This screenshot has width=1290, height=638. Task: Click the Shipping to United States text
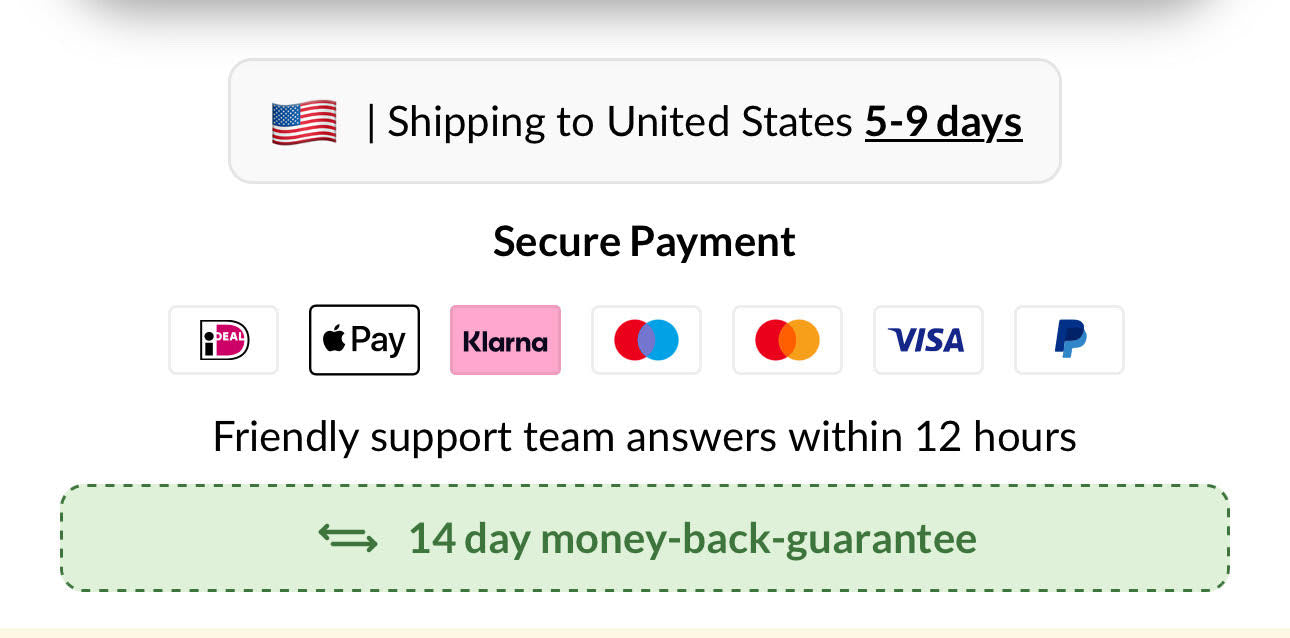click(619, 122)
